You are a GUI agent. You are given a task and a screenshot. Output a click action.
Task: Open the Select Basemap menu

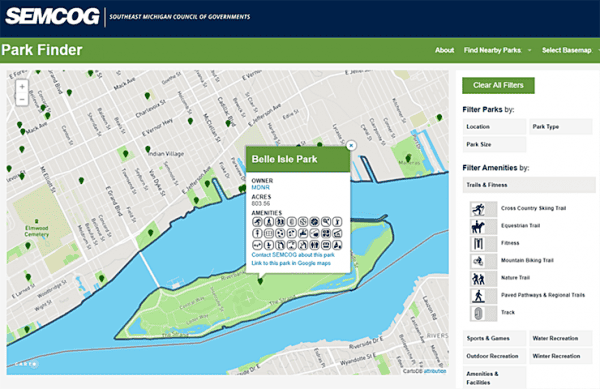569,50
